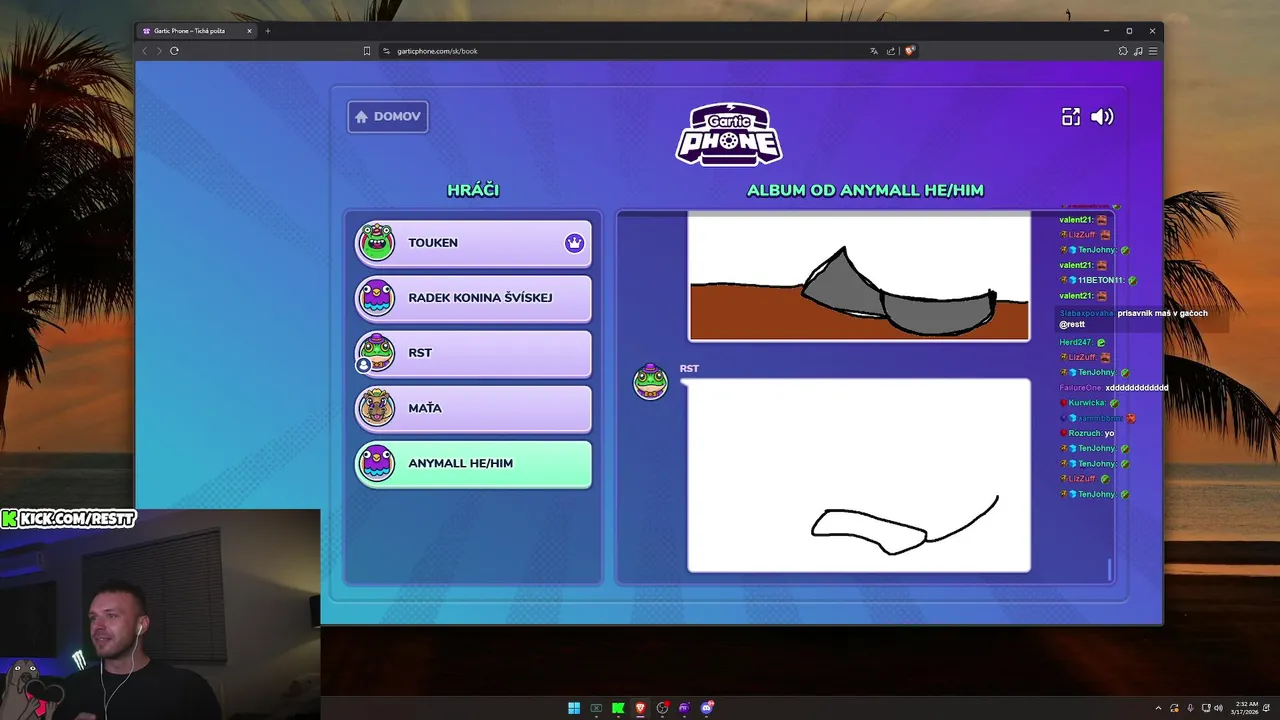Show hidden system tray icons

pos(1159,708)
